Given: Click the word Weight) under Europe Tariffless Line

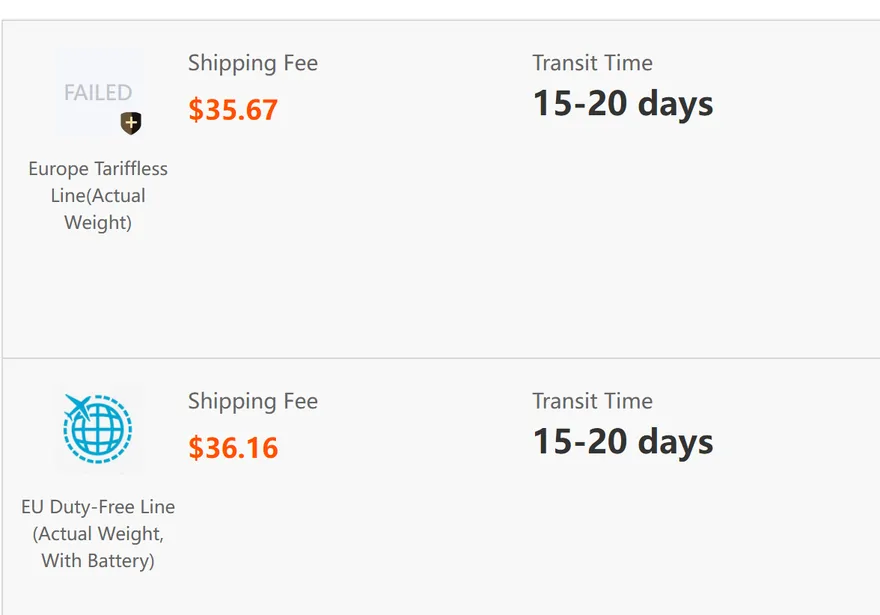Looking at the screenshot, I should point(98,223).
